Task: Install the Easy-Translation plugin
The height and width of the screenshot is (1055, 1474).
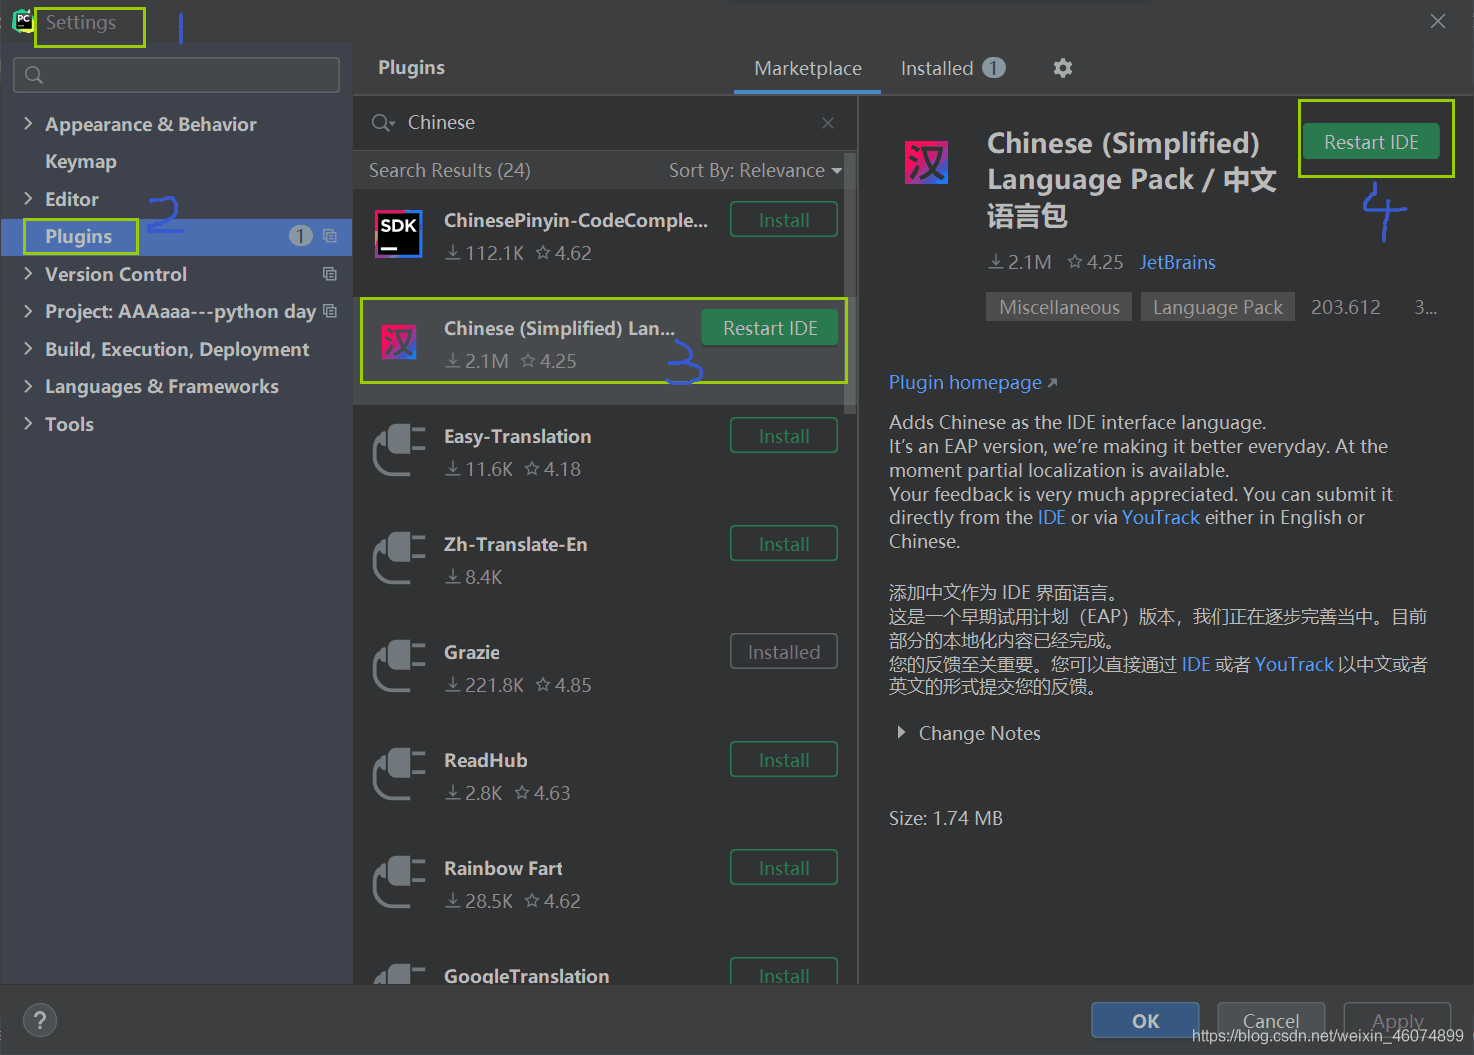Action: coord(784,436)
